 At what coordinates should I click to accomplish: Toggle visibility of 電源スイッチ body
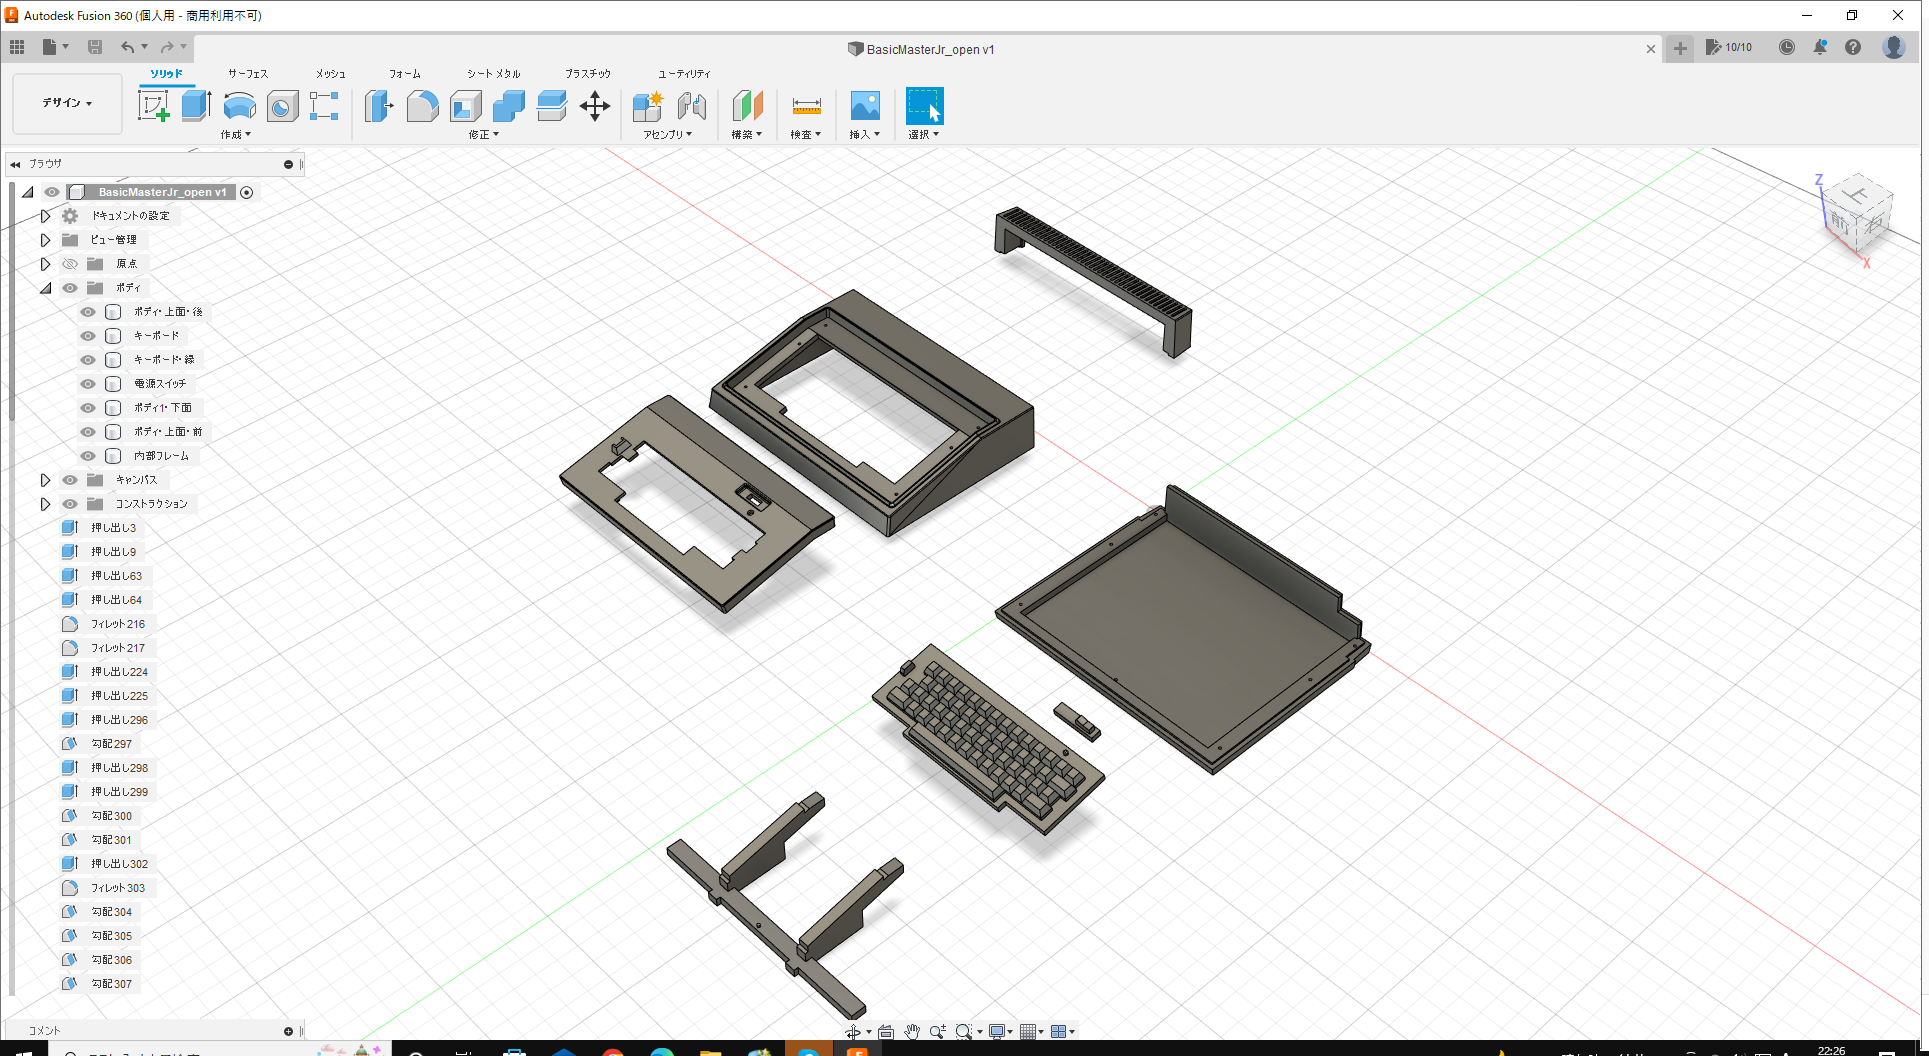[87, 383]
